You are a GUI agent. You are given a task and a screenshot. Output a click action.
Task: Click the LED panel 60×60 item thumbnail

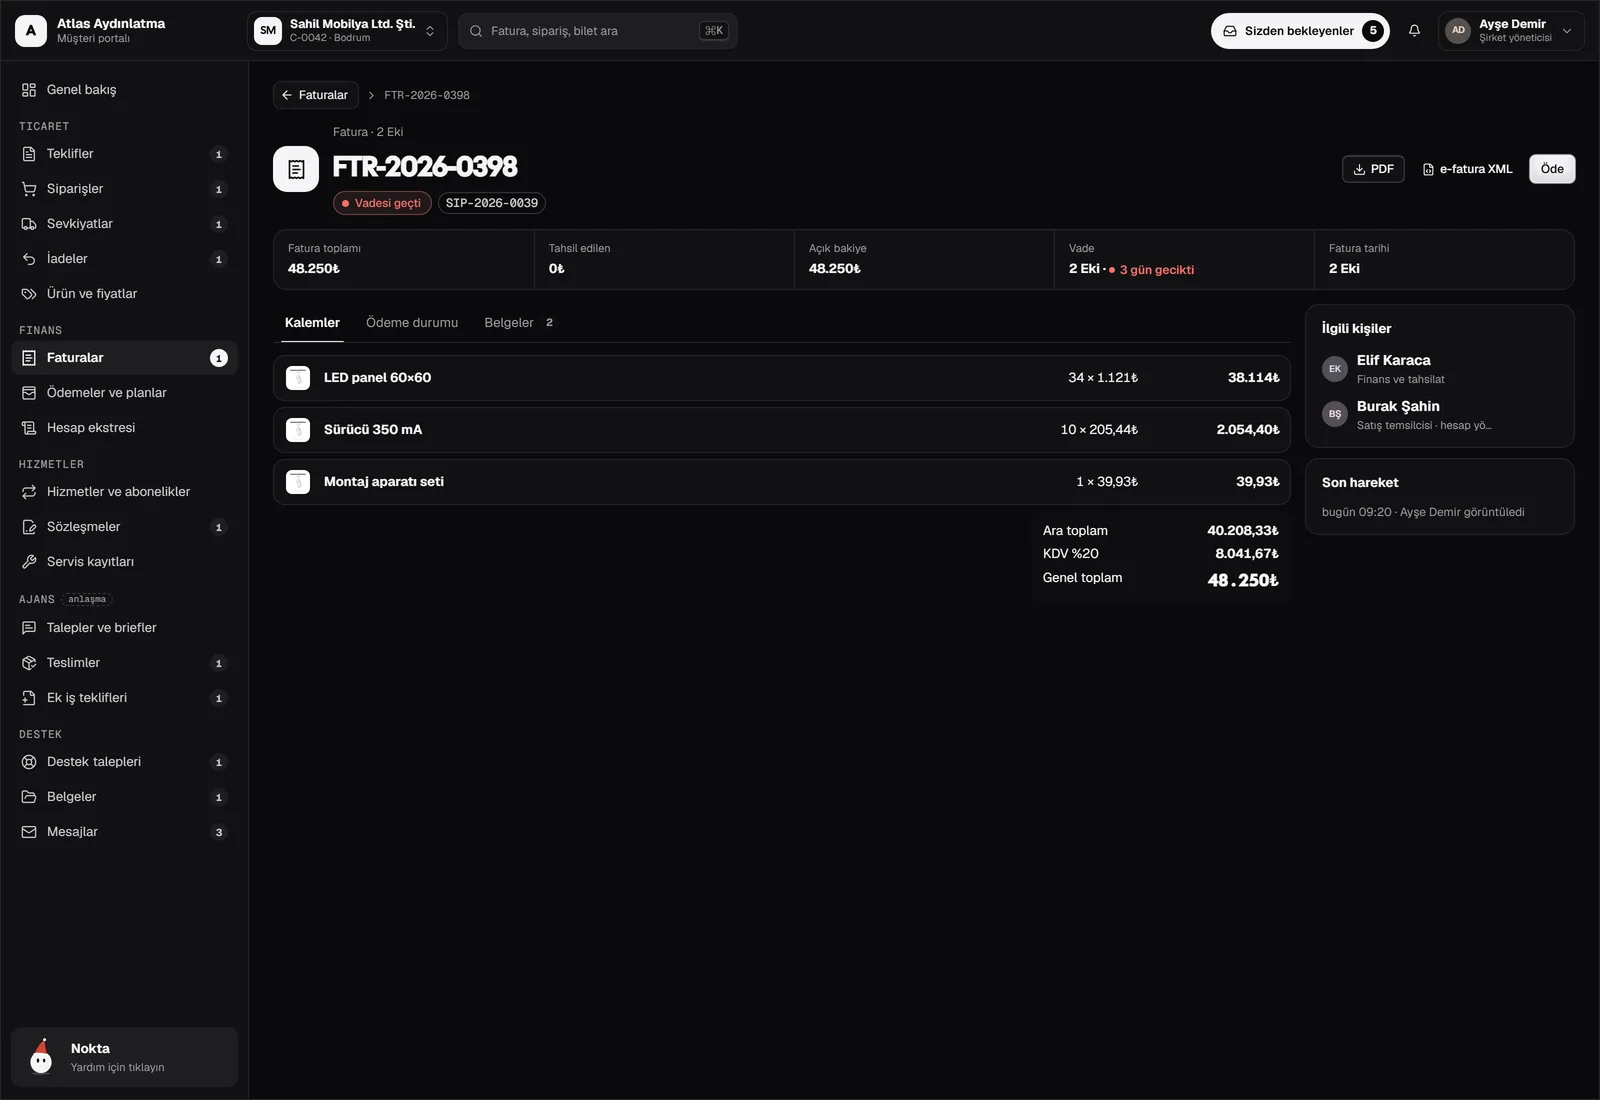(298, 378)
